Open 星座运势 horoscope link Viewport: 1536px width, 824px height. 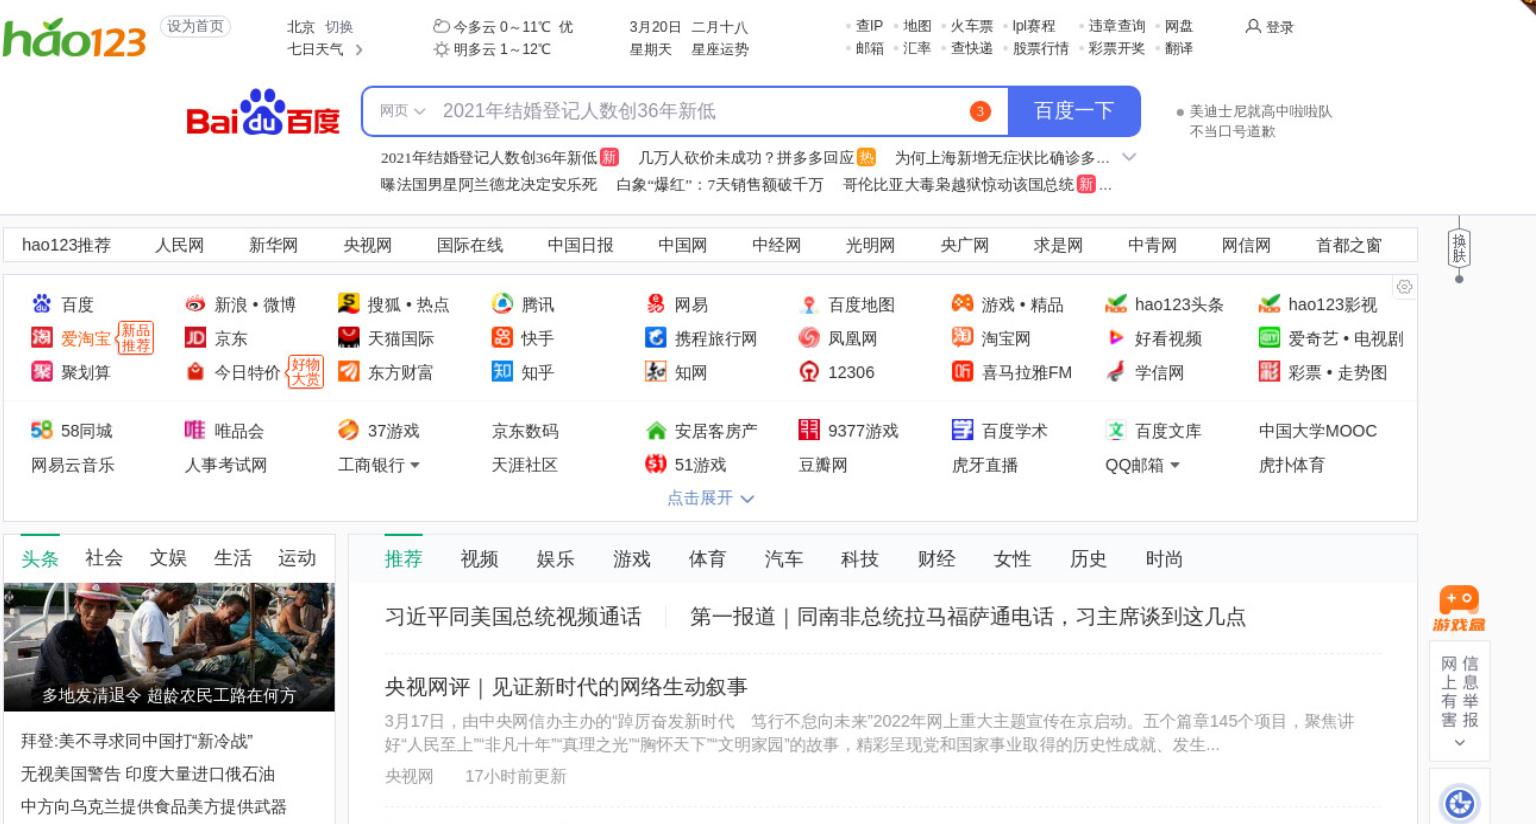(720, 49)
